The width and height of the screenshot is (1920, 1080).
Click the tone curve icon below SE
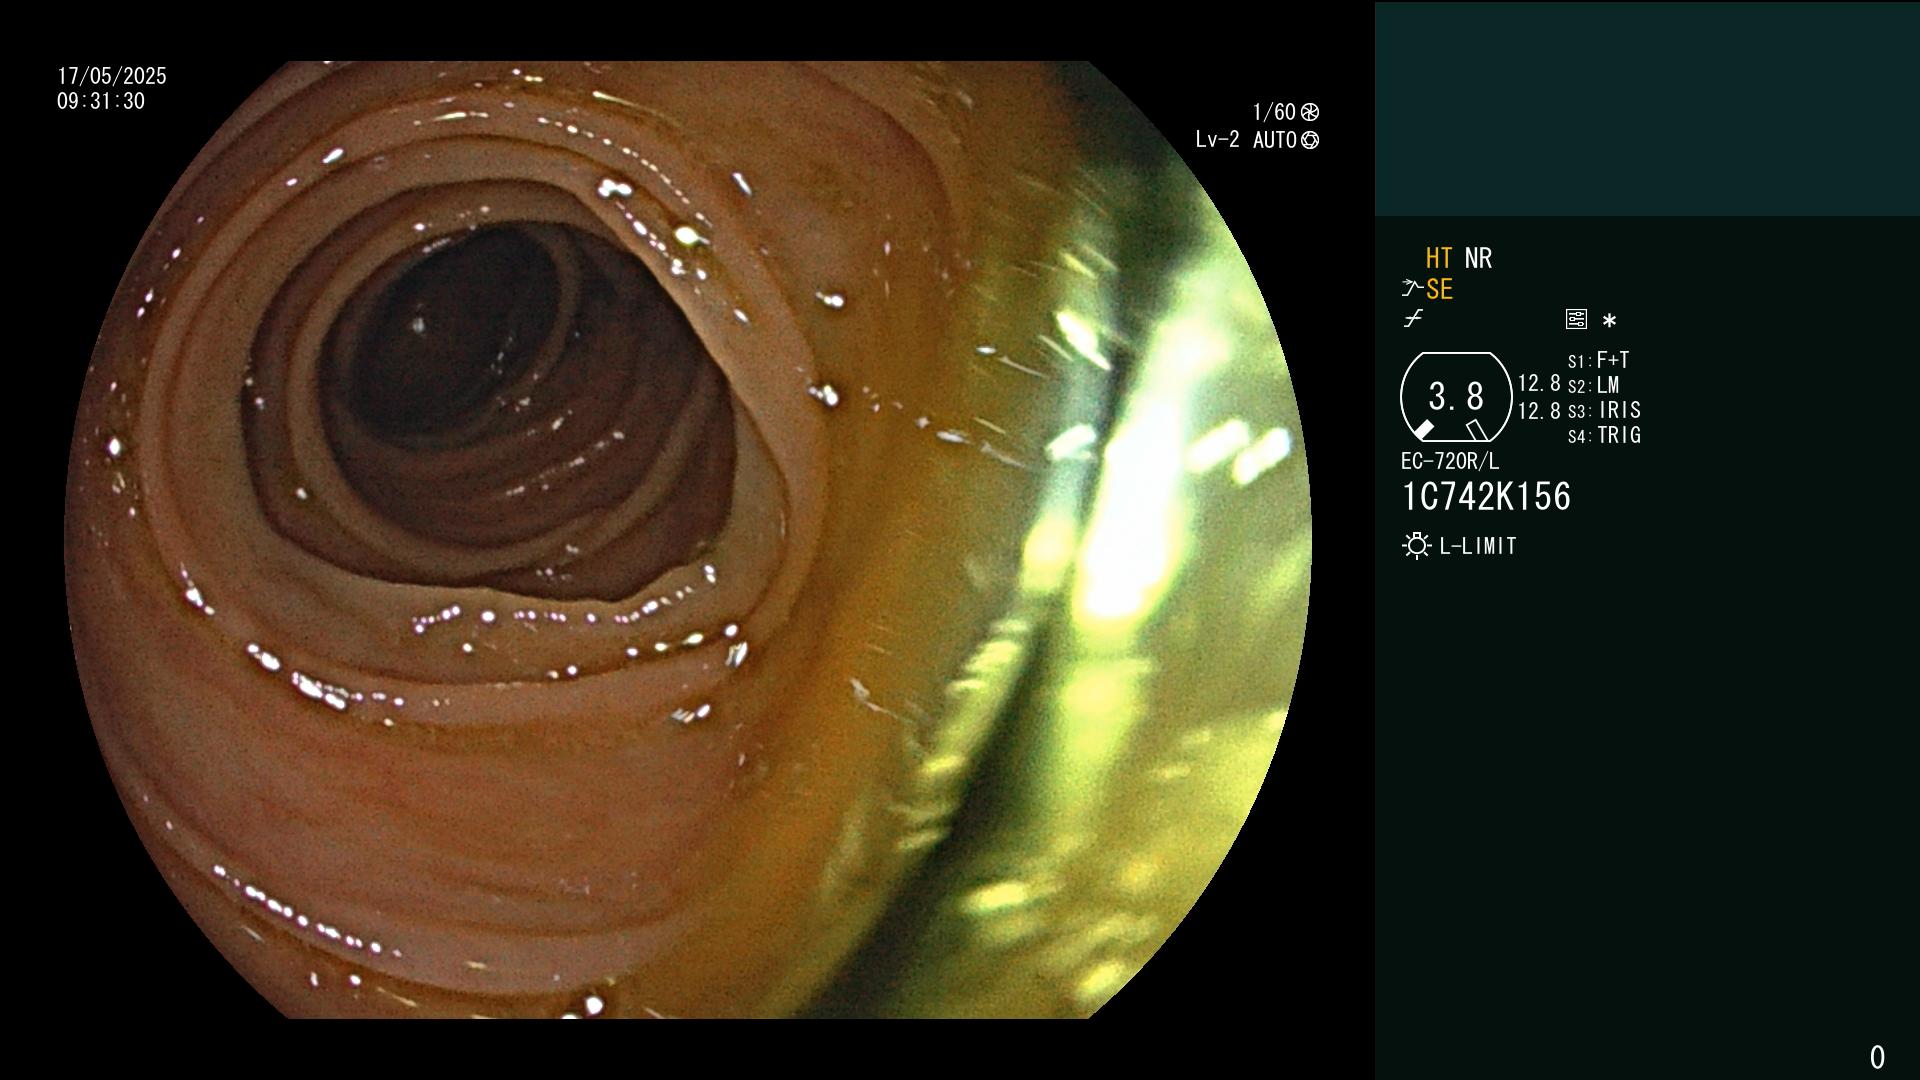tap(1413, 319)
